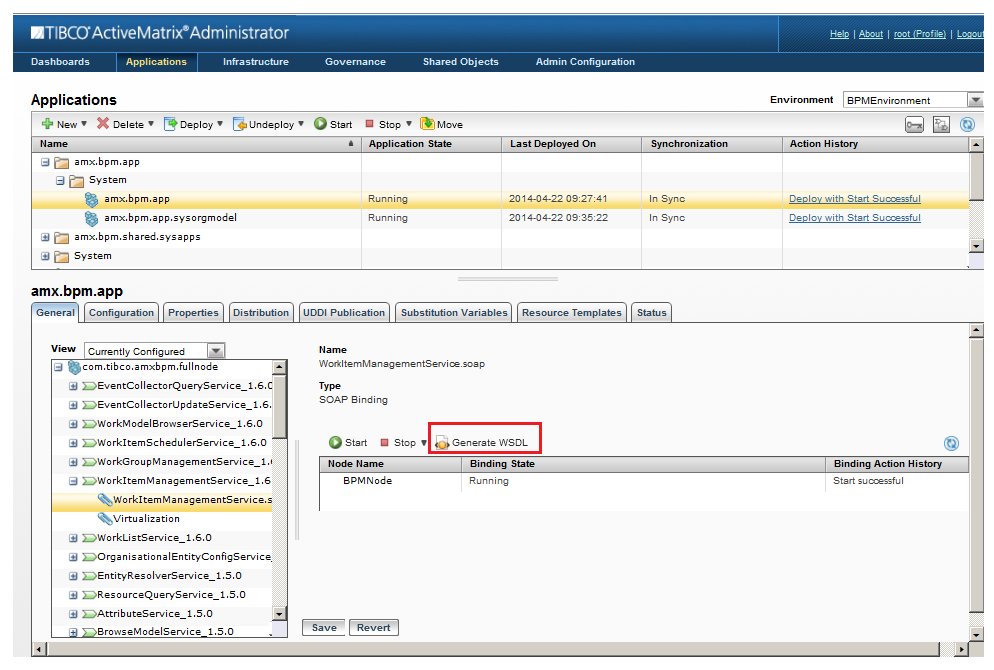
Task: Expand the WorkModelBrowserService_1.6.0 node
Action: point(73,424)
